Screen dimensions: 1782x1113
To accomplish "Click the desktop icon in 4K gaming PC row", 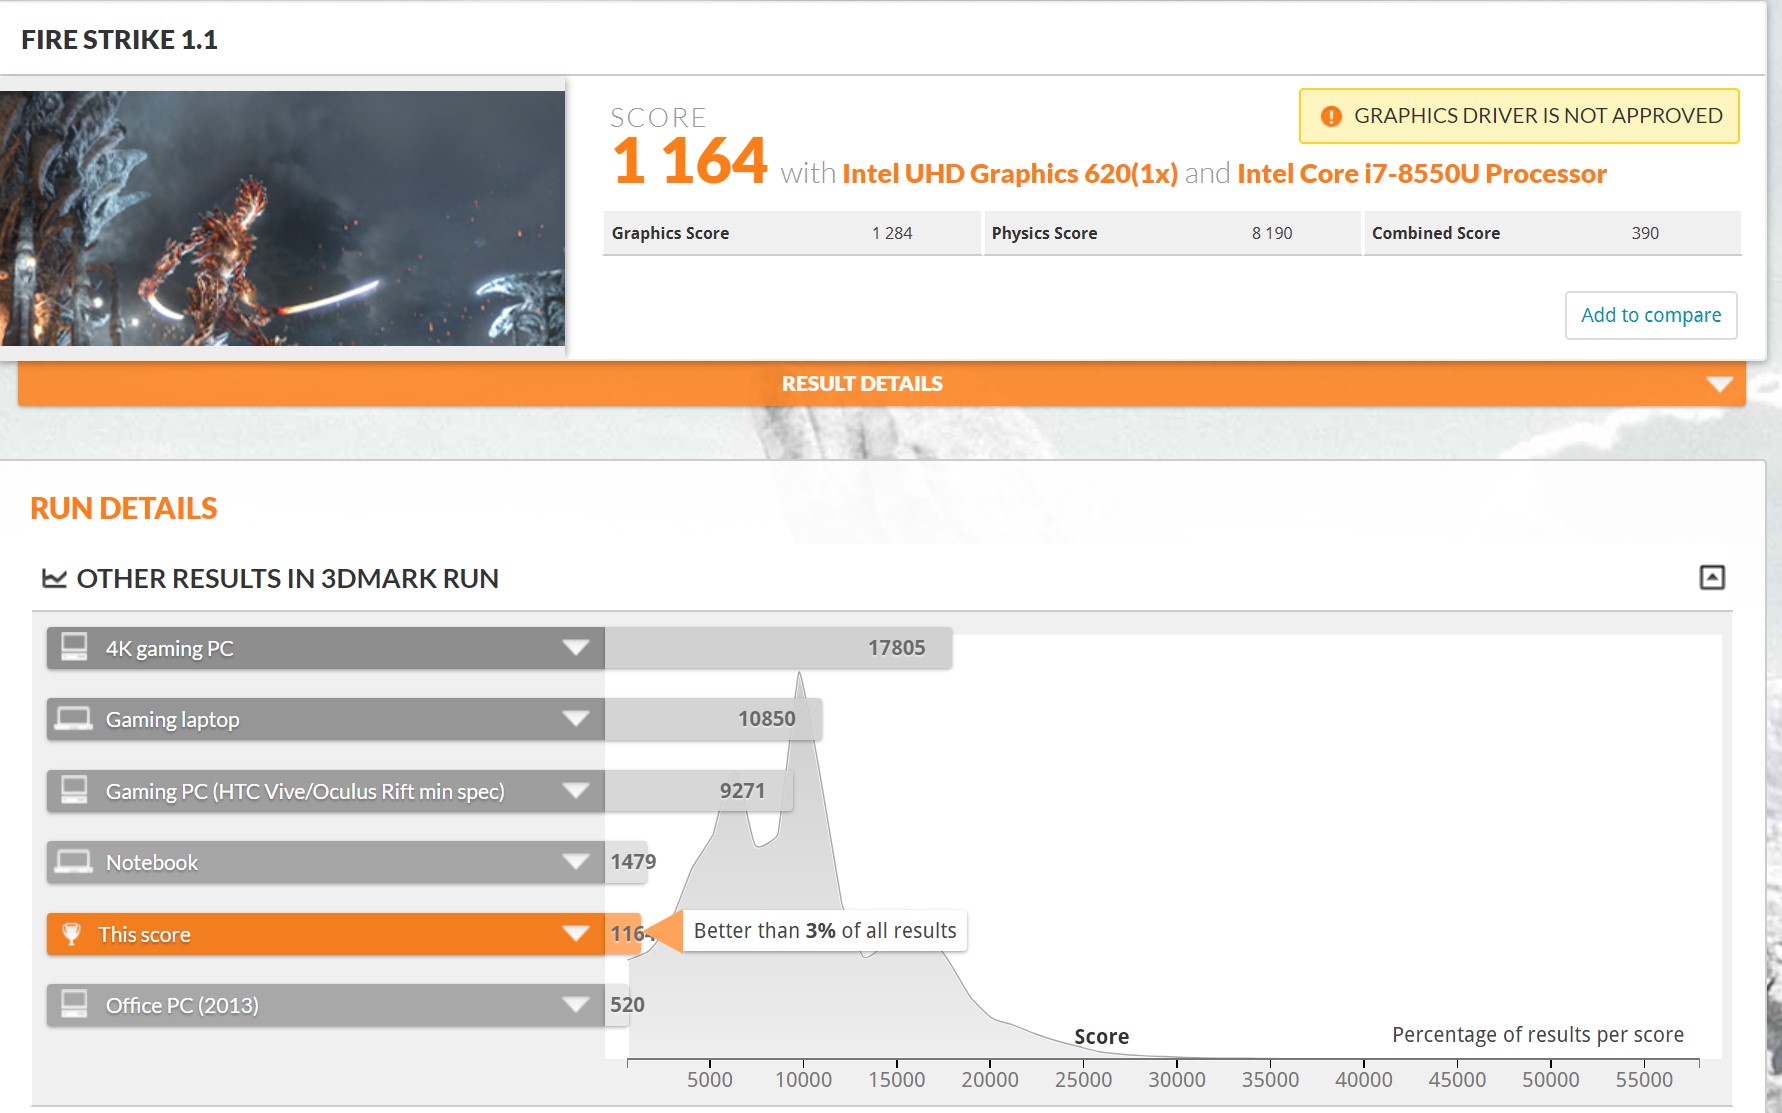I will tap(74, 647).
